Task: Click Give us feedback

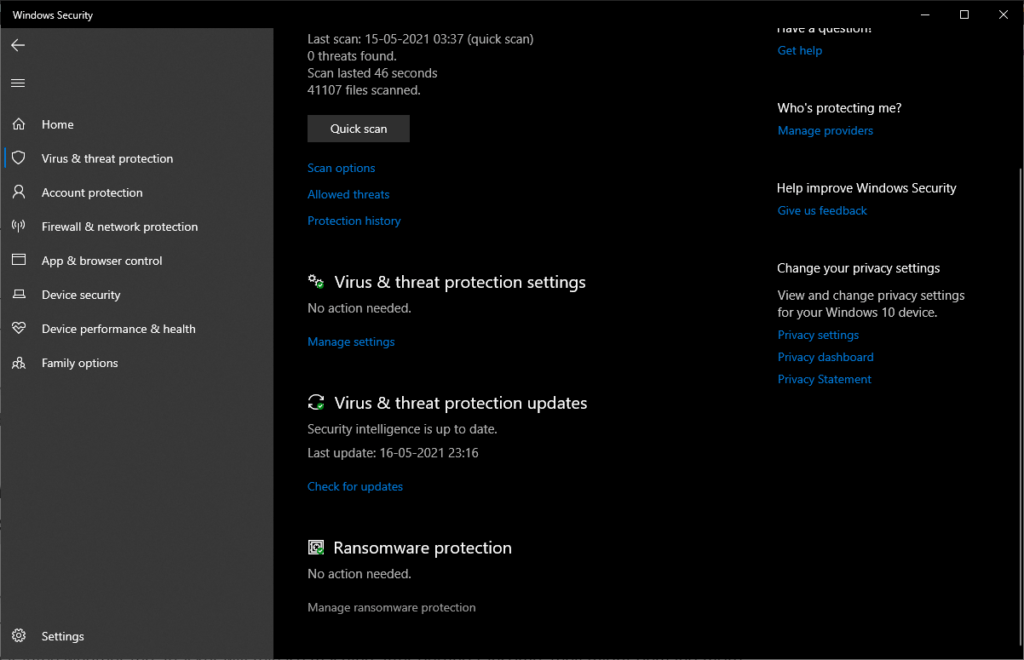Action: [x=822, y=210]
